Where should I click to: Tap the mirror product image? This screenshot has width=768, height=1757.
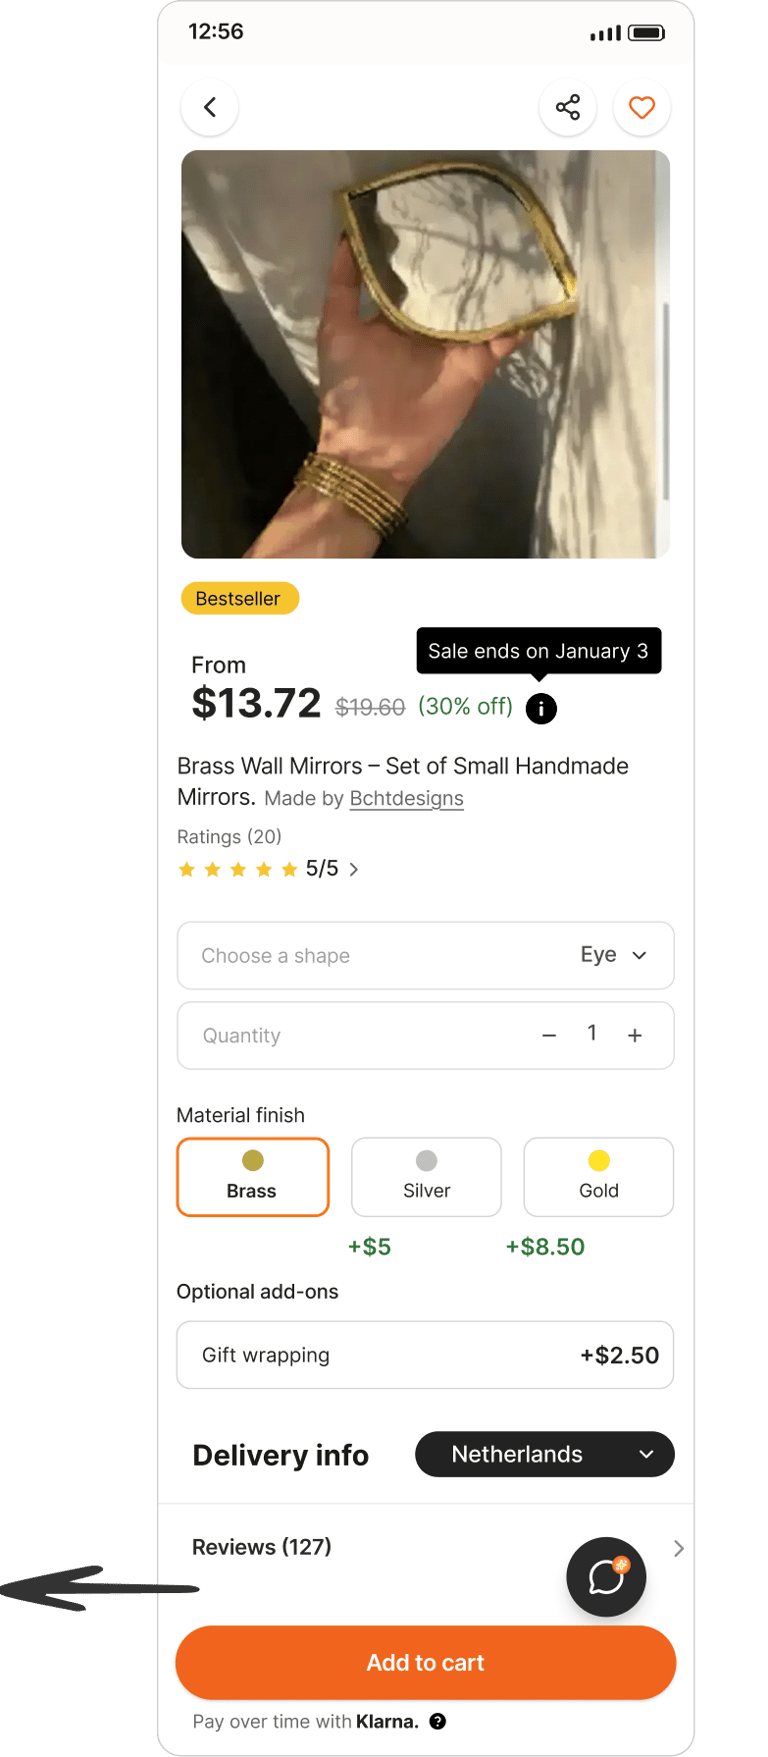(x=425, y=354)
